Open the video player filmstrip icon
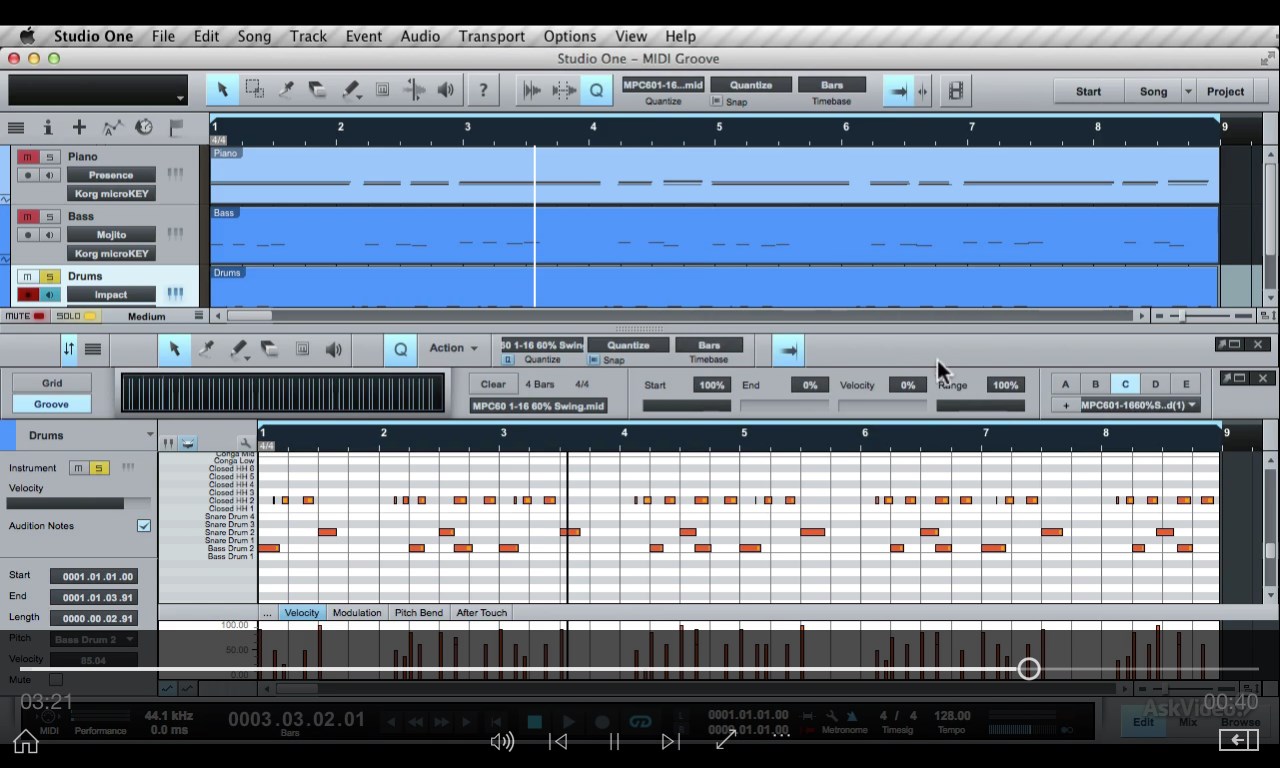This screenshot has width=1280, height=768. coord(955,91)
